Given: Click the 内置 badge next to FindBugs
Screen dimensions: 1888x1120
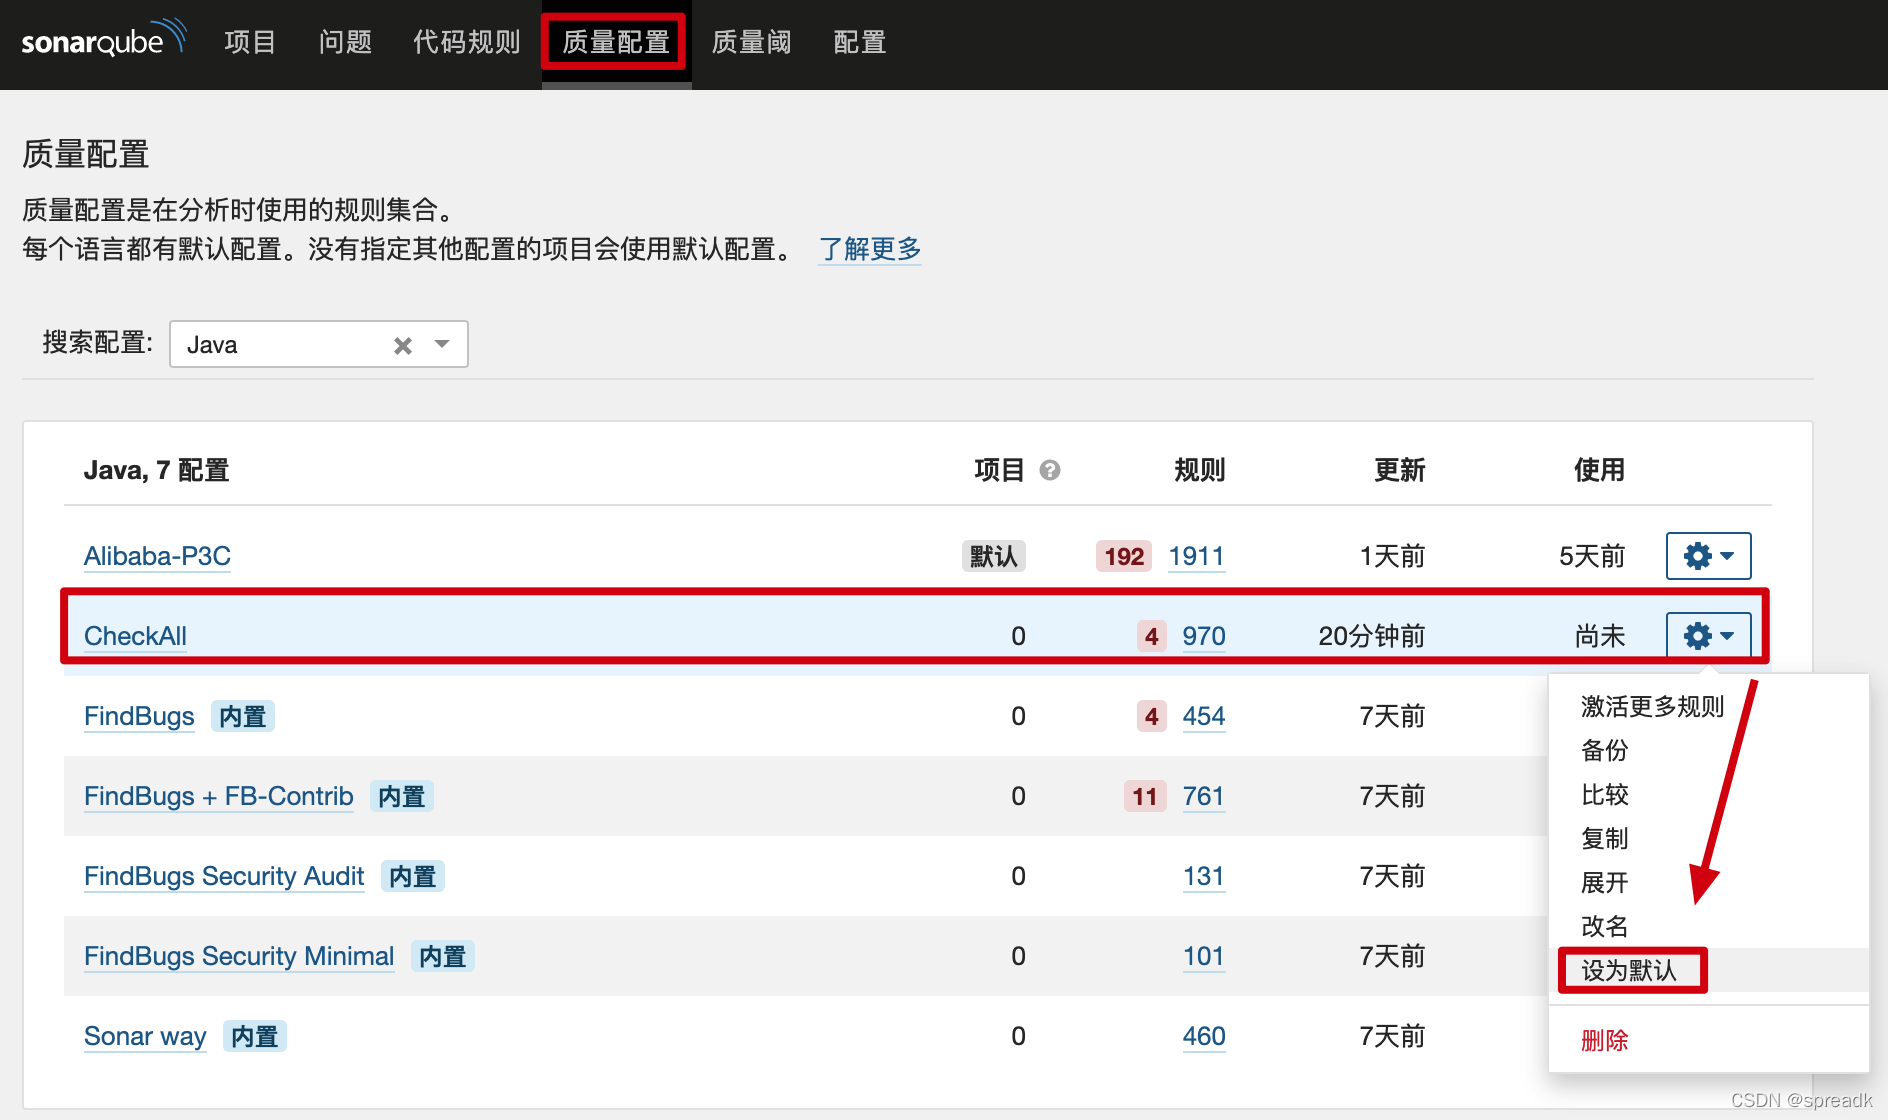Looking at the screenshot, I should pyautogui.click(x=243, y=716).
